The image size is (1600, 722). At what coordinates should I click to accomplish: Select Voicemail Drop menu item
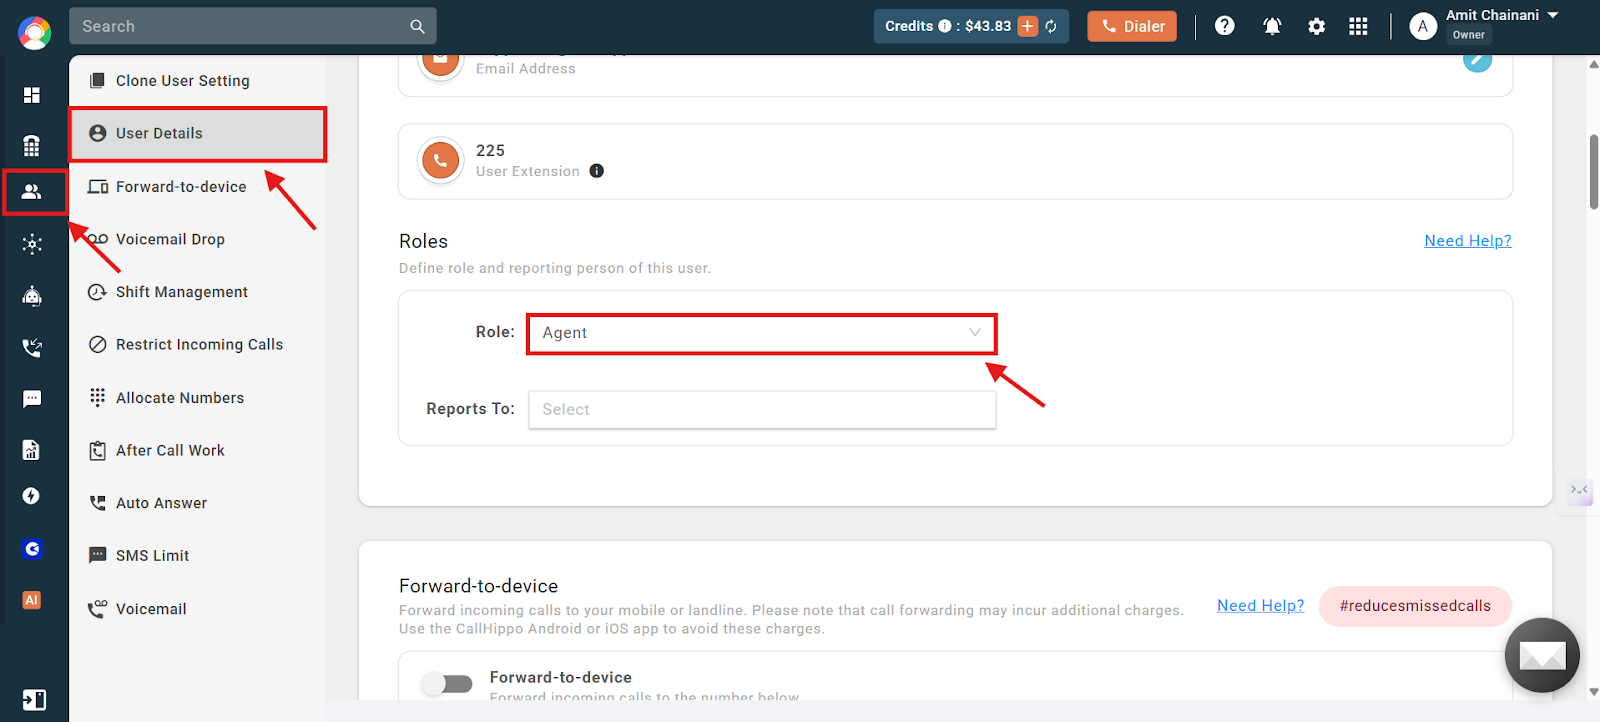(x=198, y=239)
